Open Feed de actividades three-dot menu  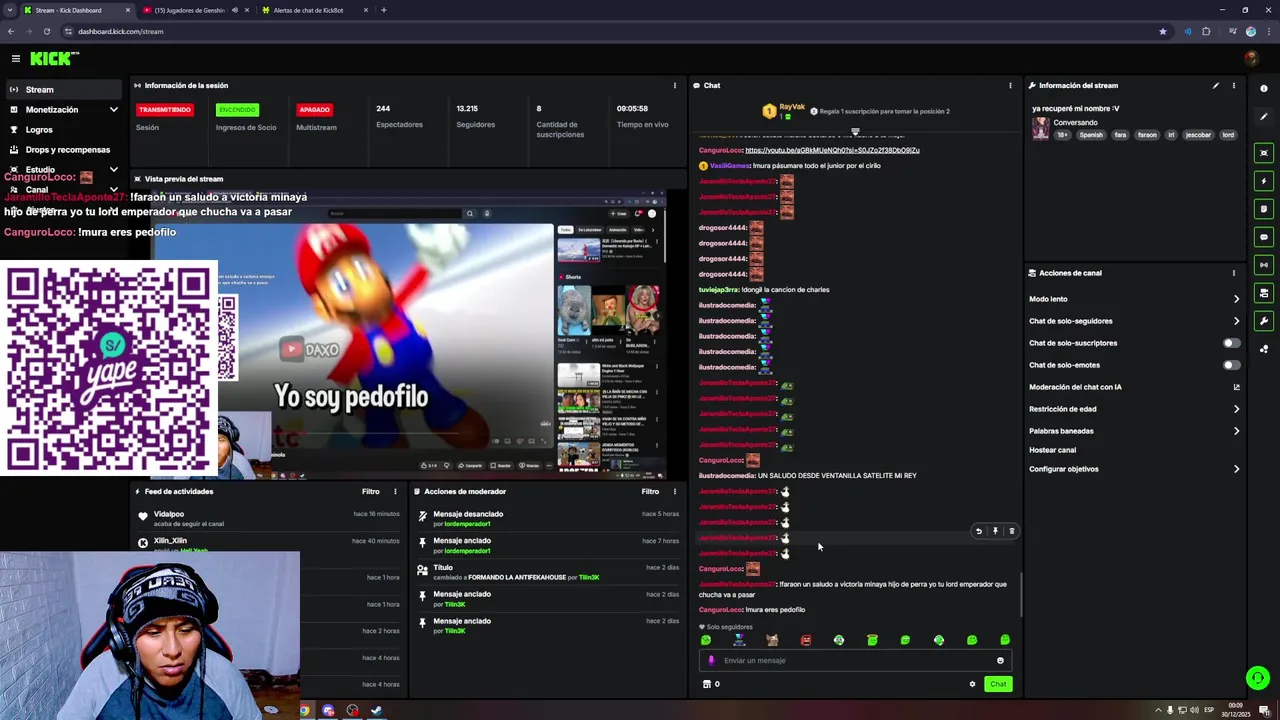click(395, 491)
